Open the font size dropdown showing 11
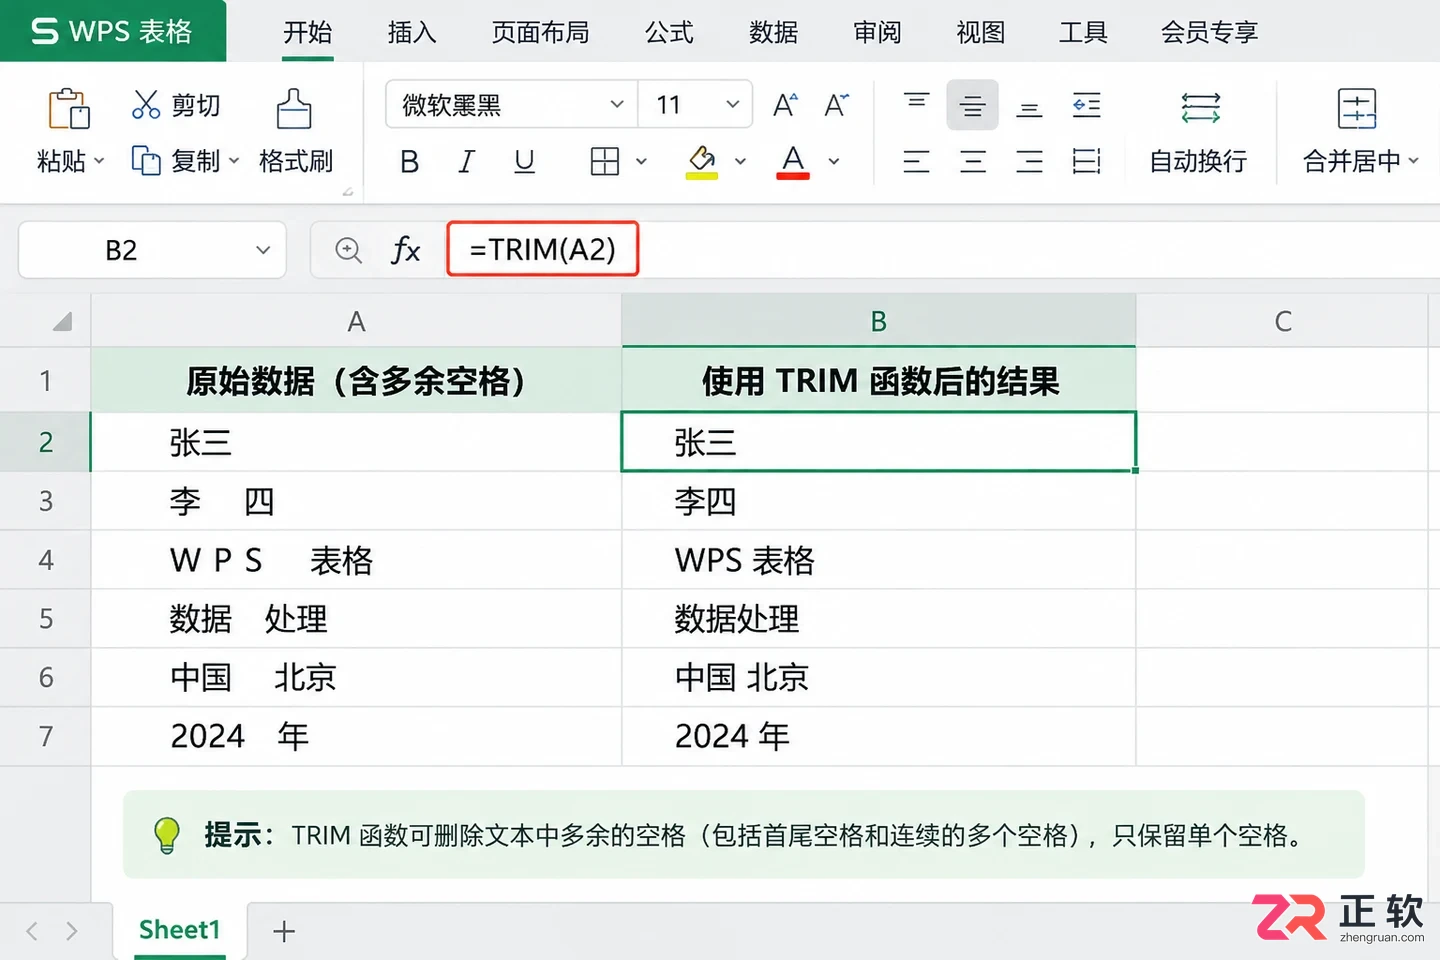This screenshot has width=1440, height=960. pos(732,104)
